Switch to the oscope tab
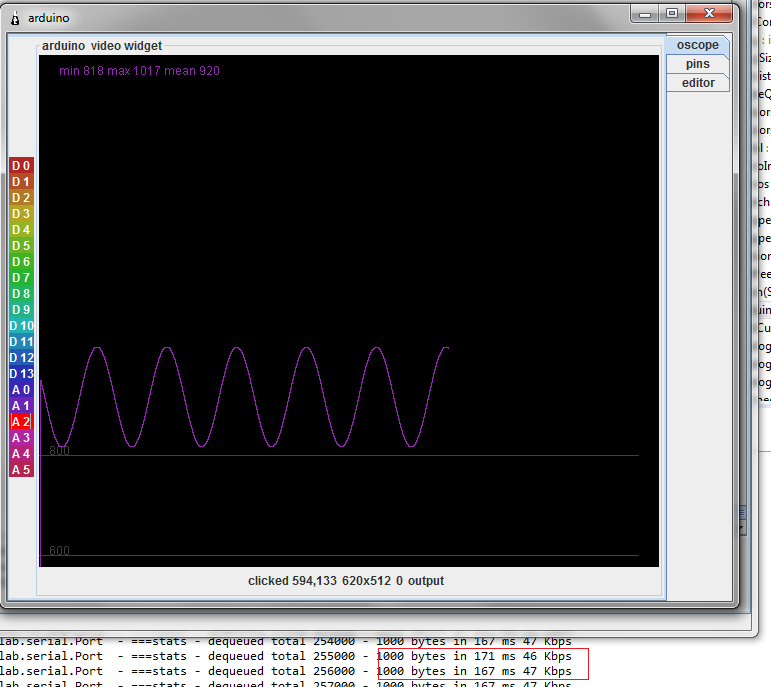 click(697, 45)
